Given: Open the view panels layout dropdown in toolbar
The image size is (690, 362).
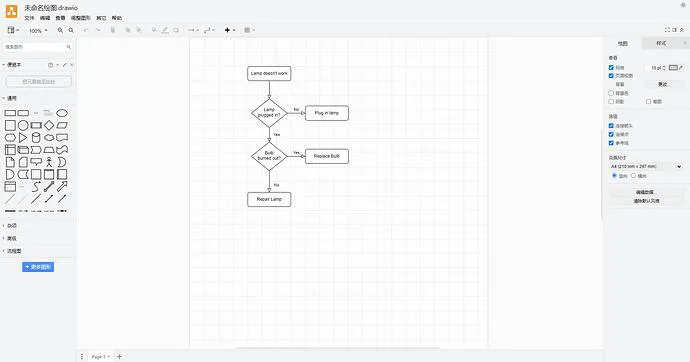Looking at the screenshot, I should (13, 30).
